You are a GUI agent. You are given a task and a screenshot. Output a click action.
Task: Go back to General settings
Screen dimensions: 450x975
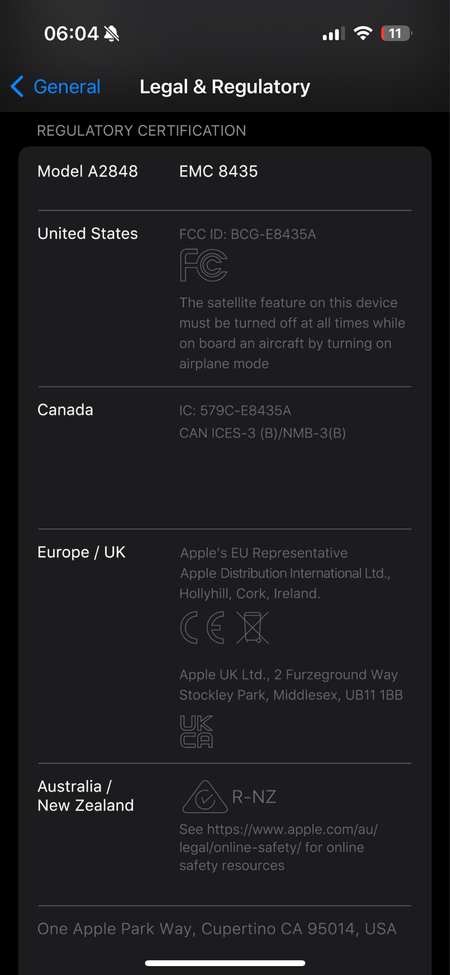pos(55,87)
